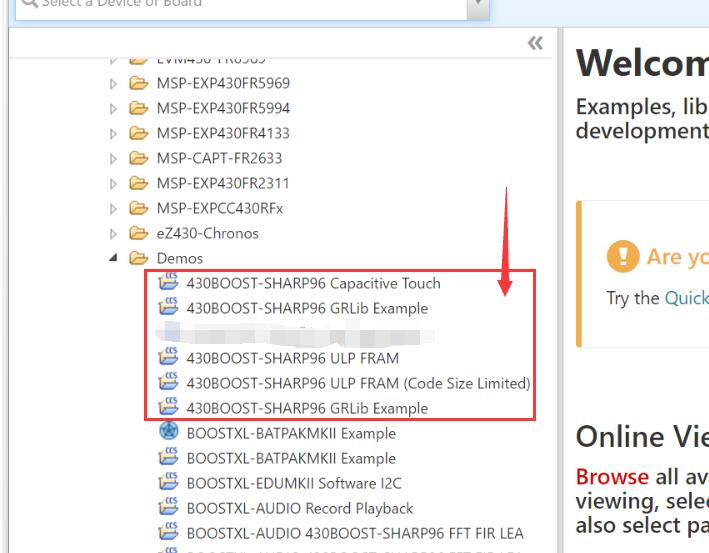
Task: Select the MSP-EXP430FR2311 label
Action: (x=223, y=183)
